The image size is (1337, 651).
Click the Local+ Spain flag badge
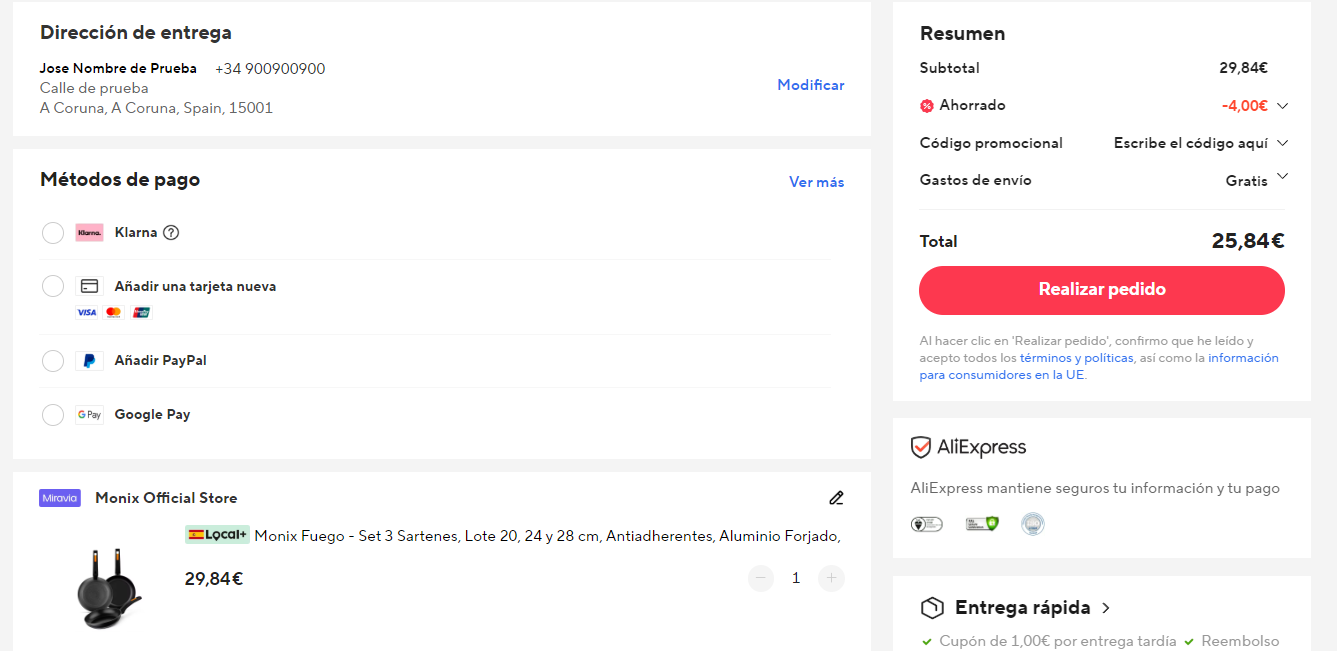(217, 535)
